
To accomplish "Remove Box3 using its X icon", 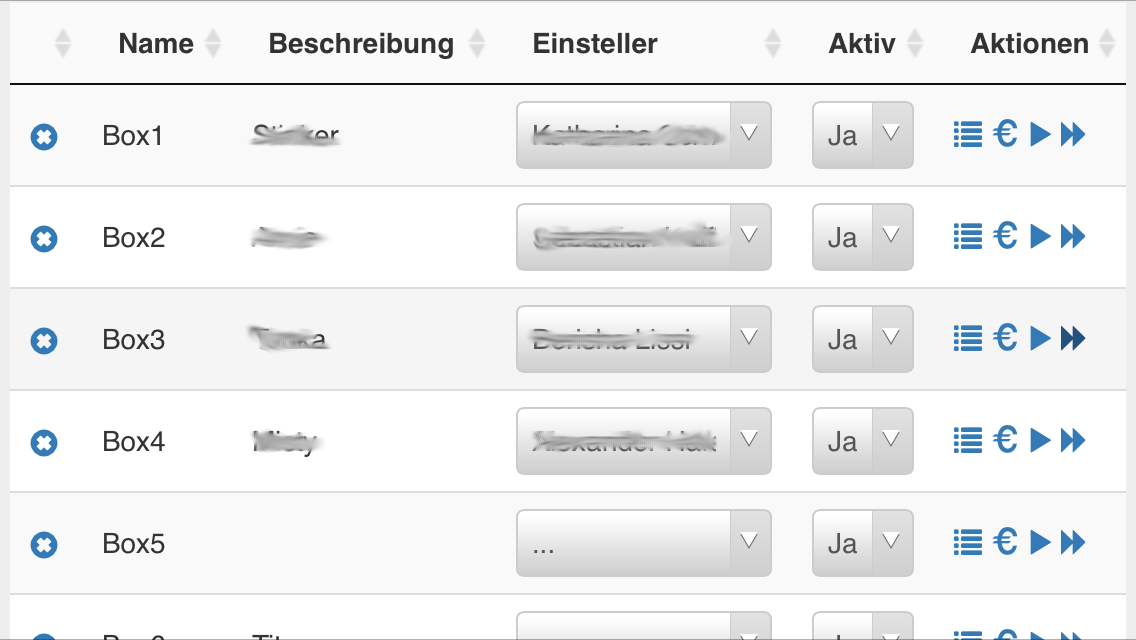I will click(44, 341).
